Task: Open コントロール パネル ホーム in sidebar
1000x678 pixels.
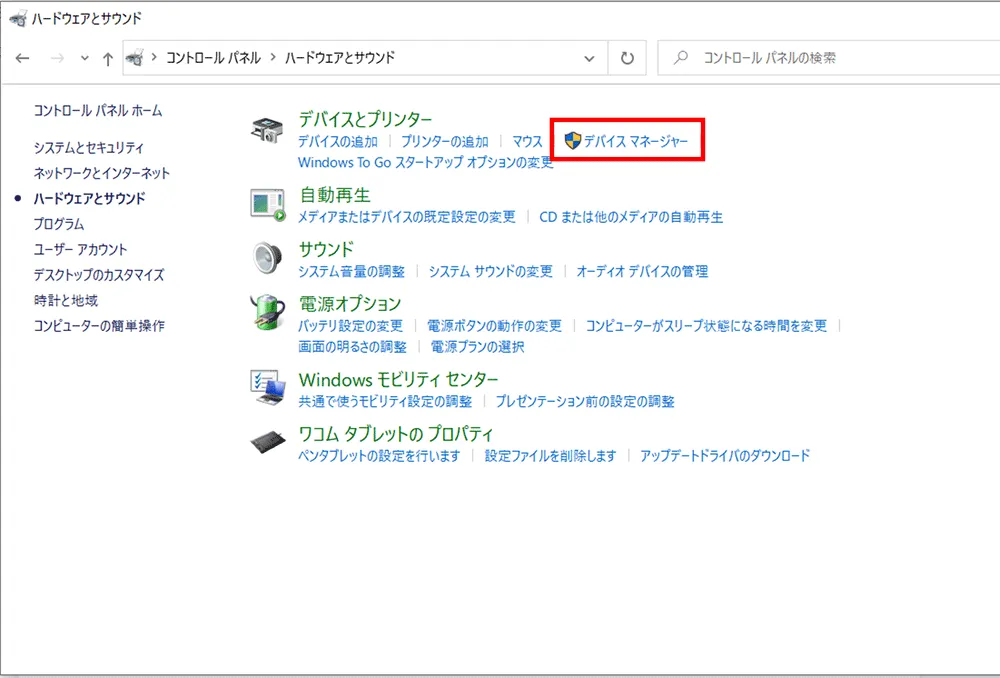Action: pos(98,110)
